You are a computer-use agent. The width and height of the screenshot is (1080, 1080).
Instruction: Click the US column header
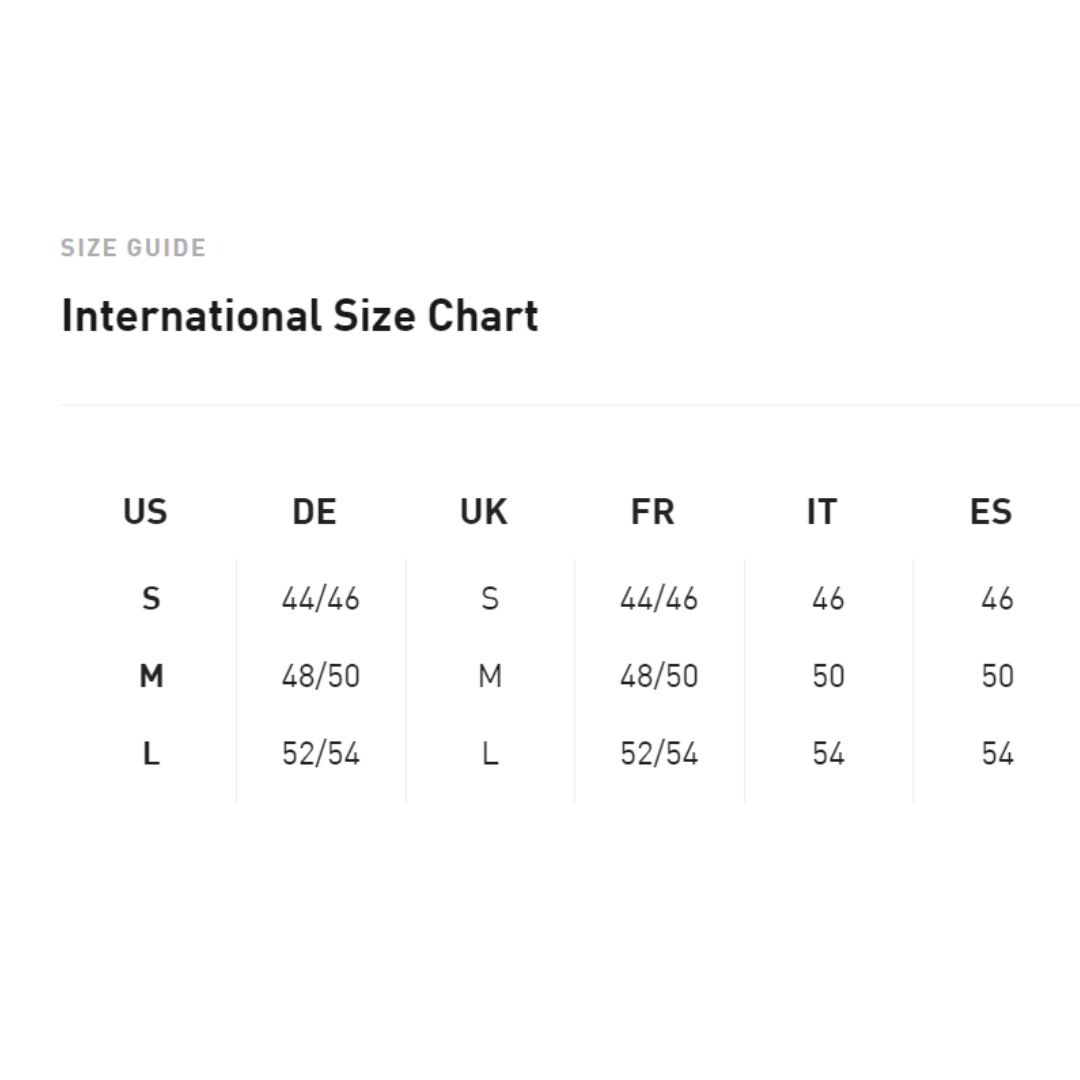145,511
